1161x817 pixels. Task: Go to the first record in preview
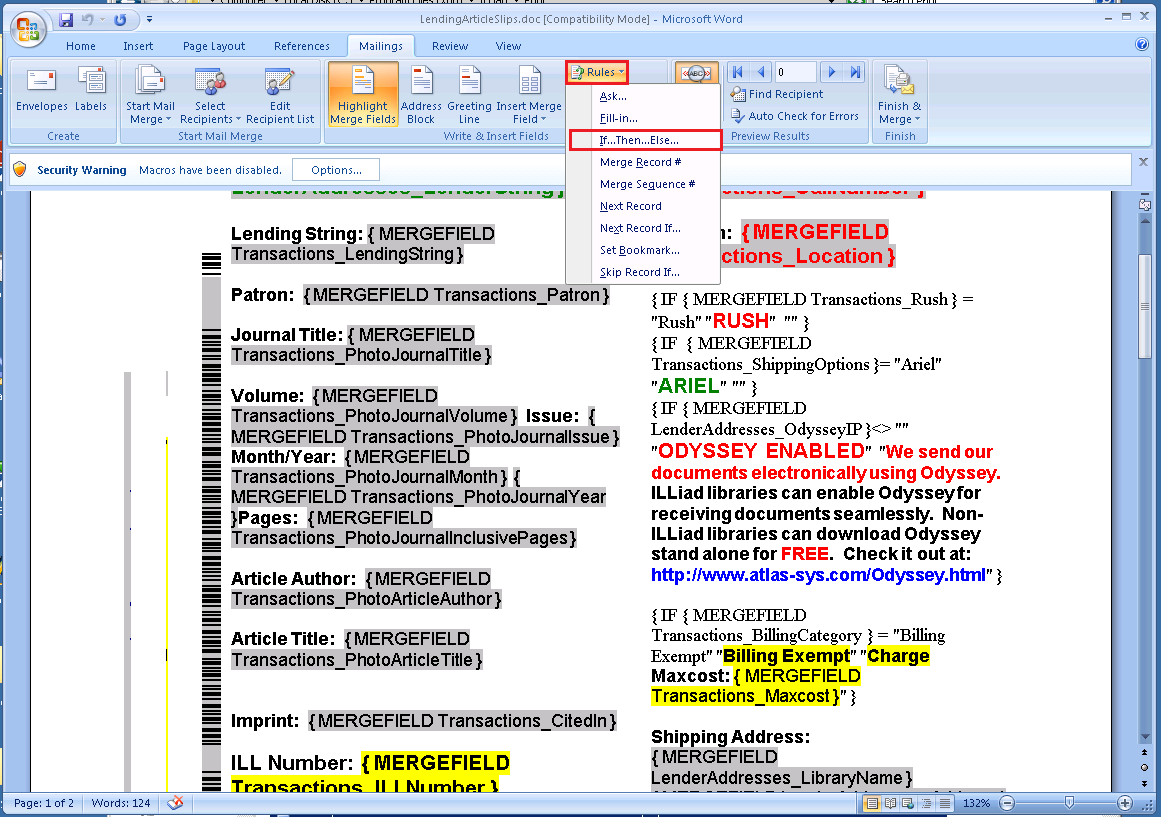(737, 72)
